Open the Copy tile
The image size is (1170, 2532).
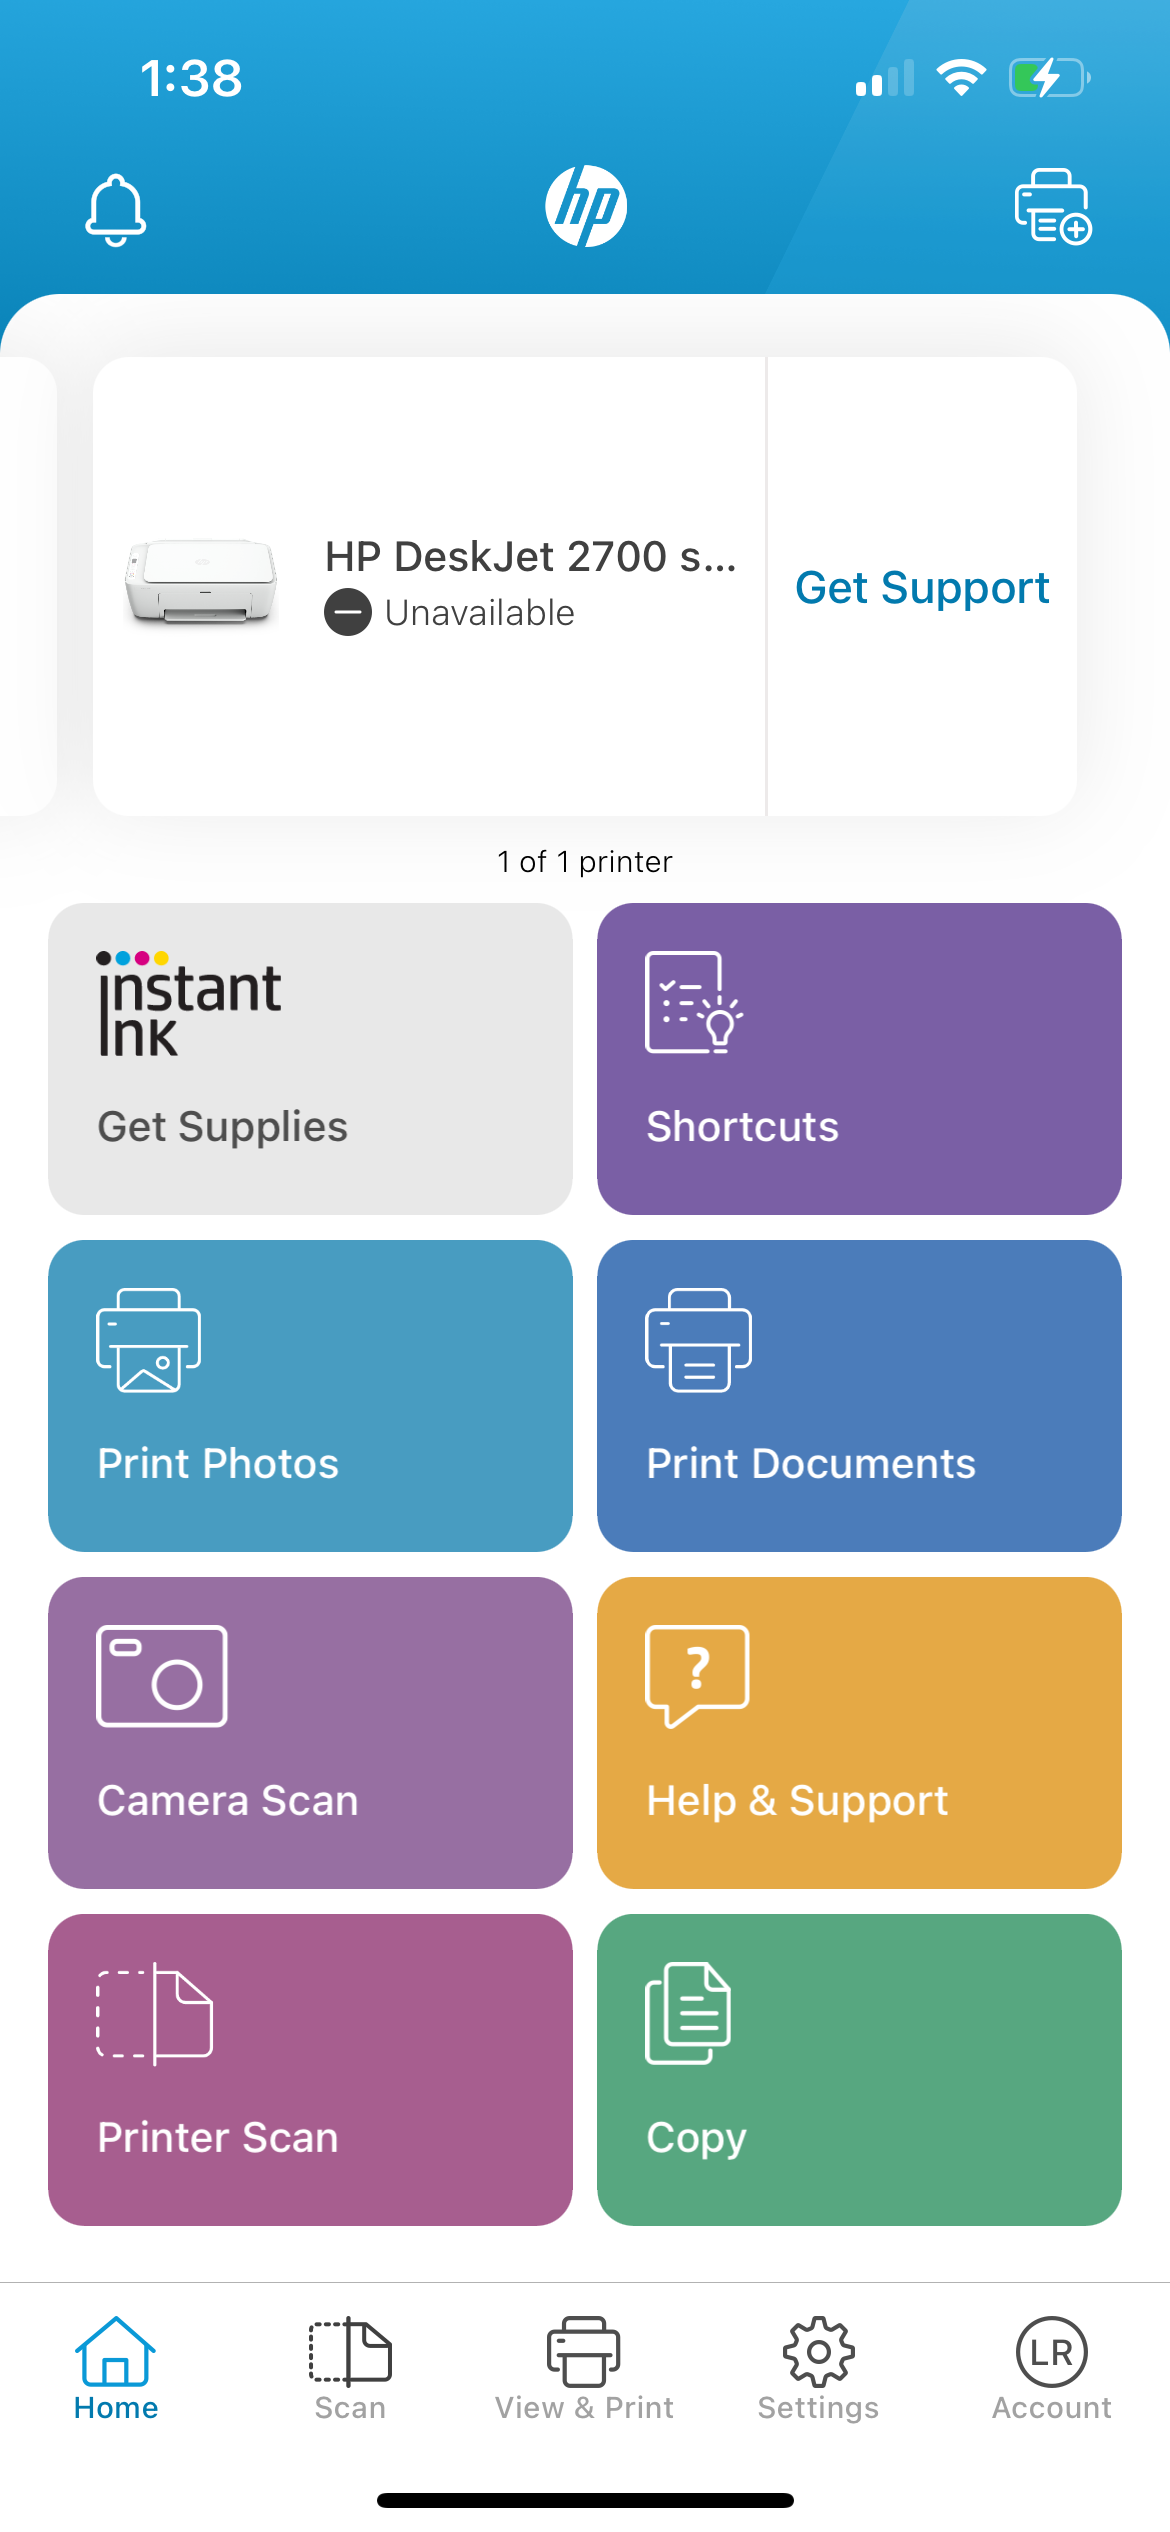pos(858,2069)
